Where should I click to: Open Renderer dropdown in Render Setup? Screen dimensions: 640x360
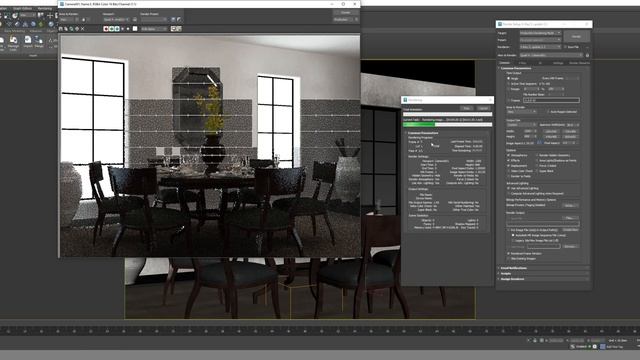click(x=540, y=47)
